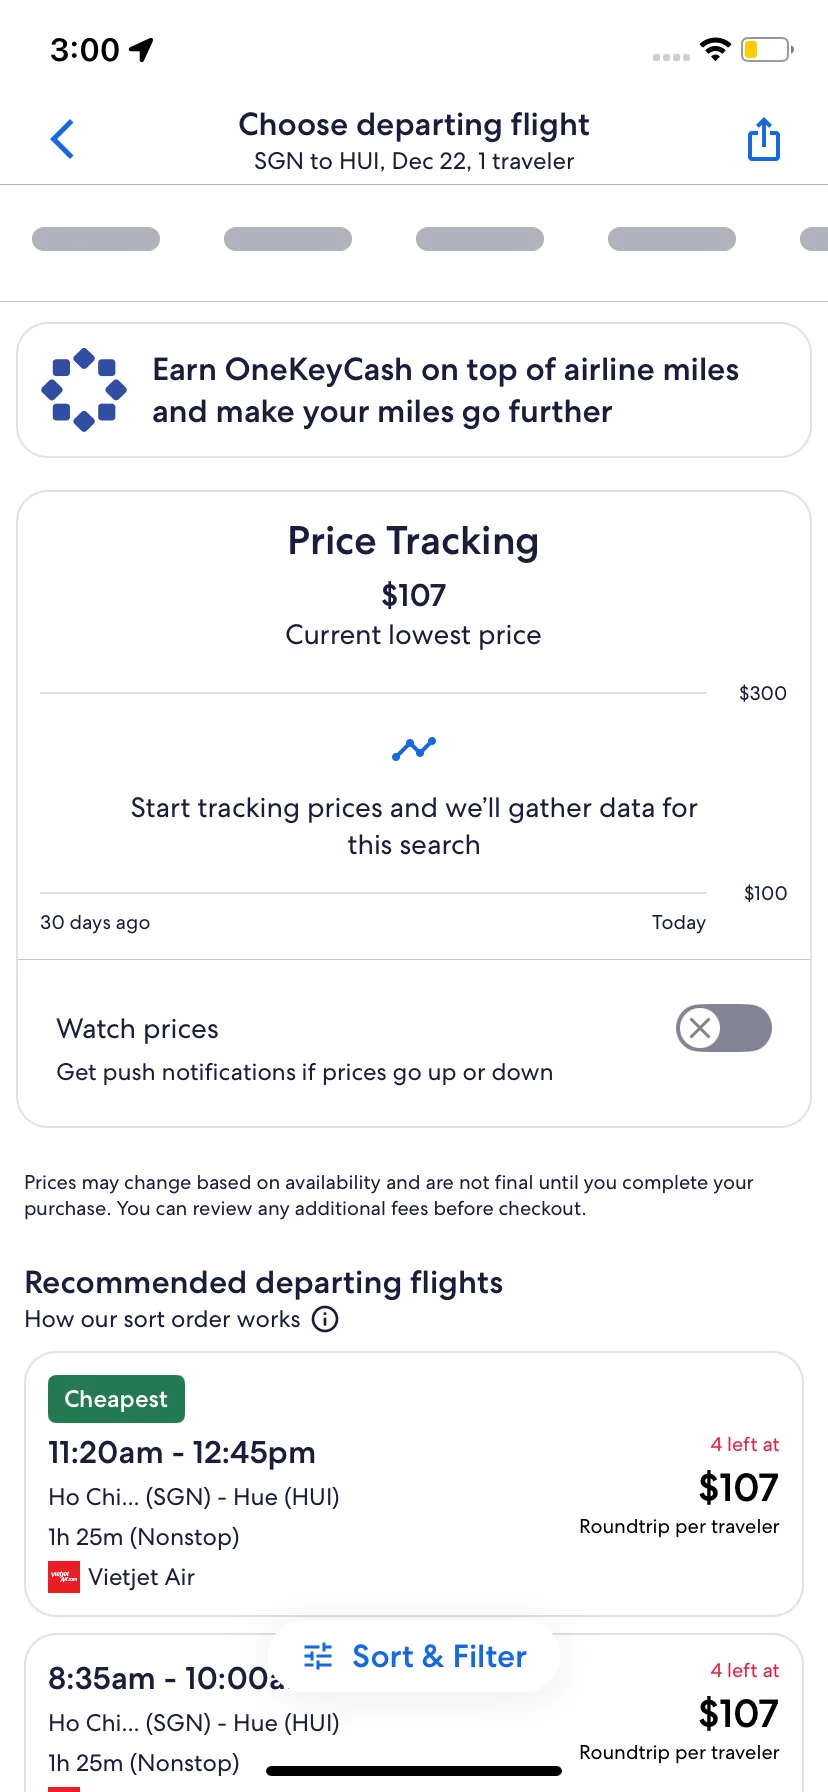Tap the OneKeyCash logo icon
Viewport: 828px width, 1792px height.
(84, 390)
